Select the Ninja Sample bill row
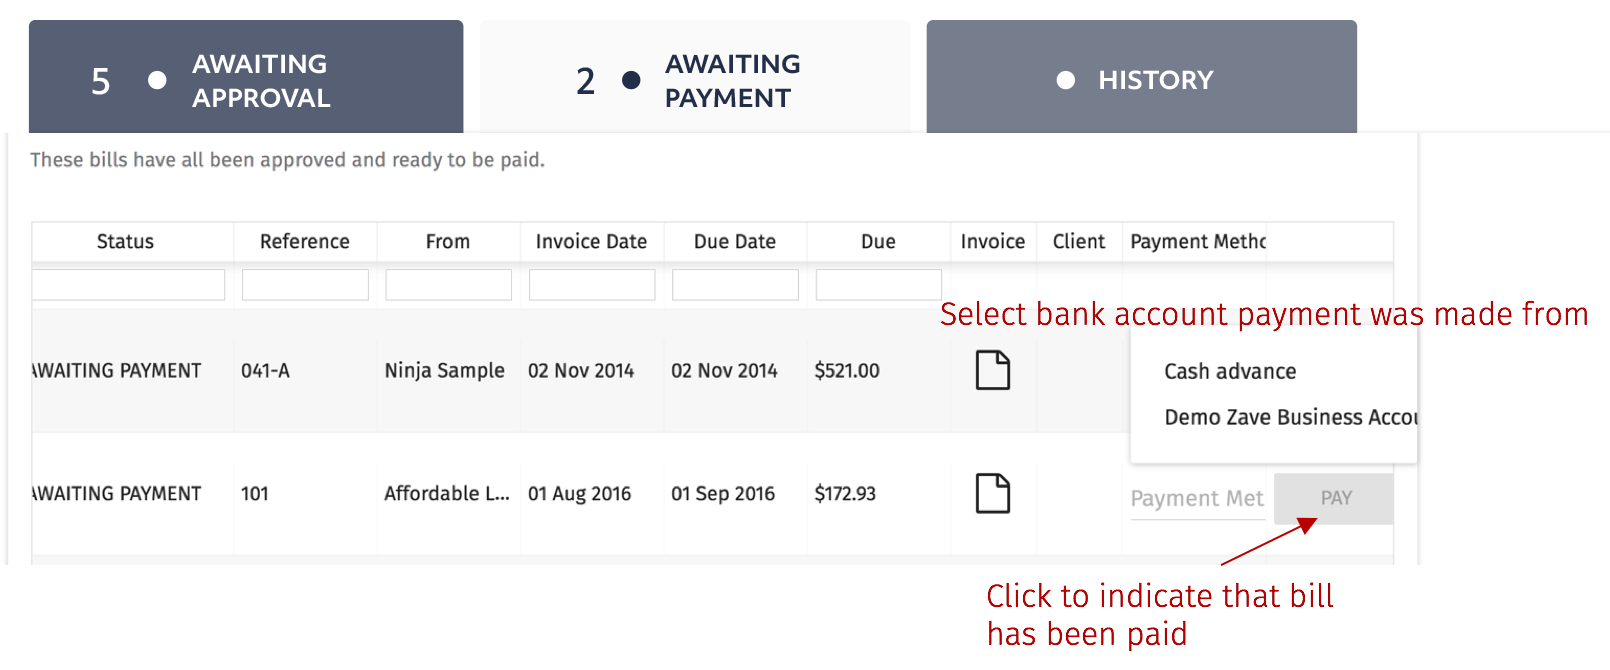 point(580,370)
